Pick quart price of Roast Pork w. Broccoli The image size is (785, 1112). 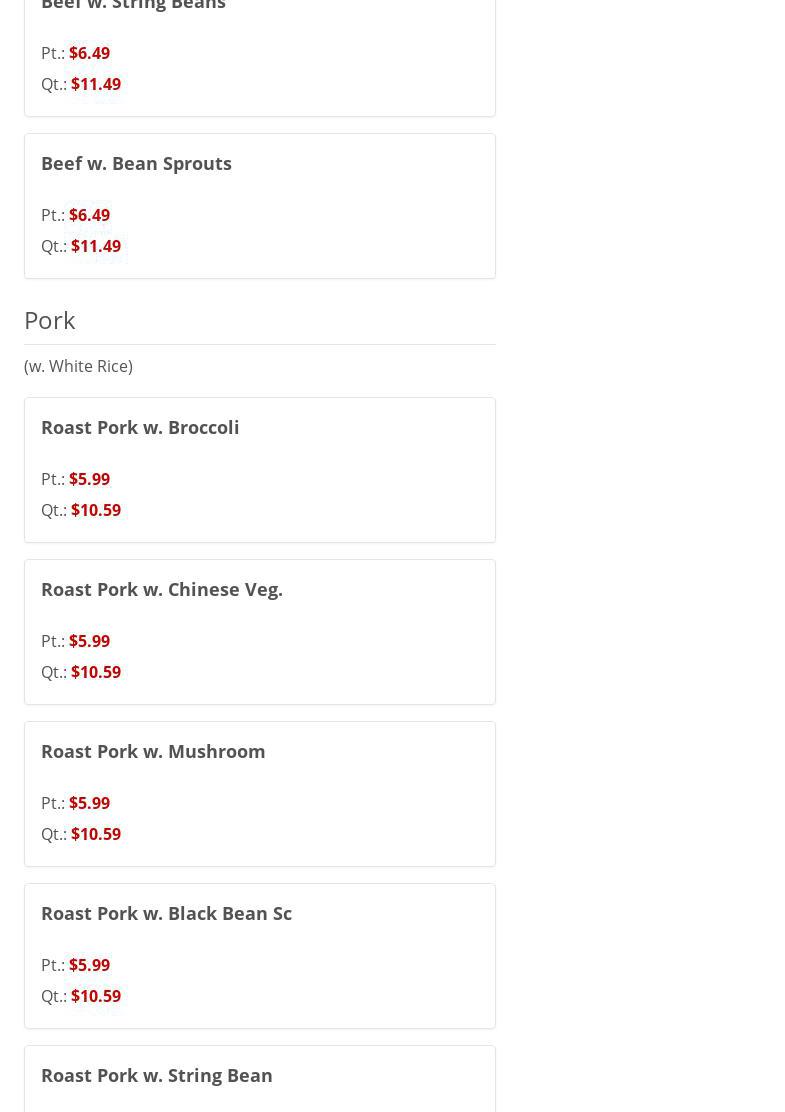coord(95,510)
